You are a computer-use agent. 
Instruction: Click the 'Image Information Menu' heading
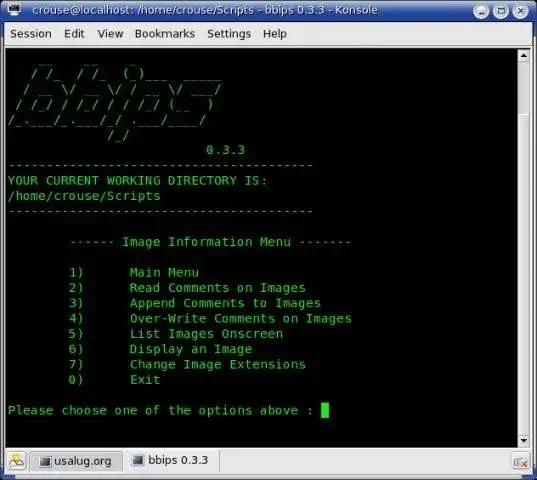207,242
